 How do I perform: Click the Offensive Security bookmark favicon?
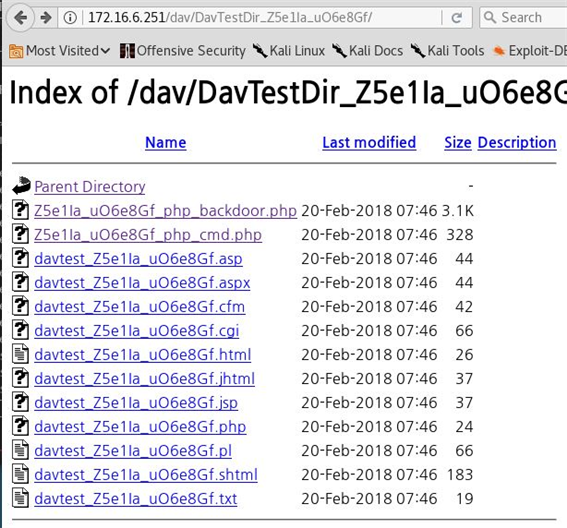127,51
